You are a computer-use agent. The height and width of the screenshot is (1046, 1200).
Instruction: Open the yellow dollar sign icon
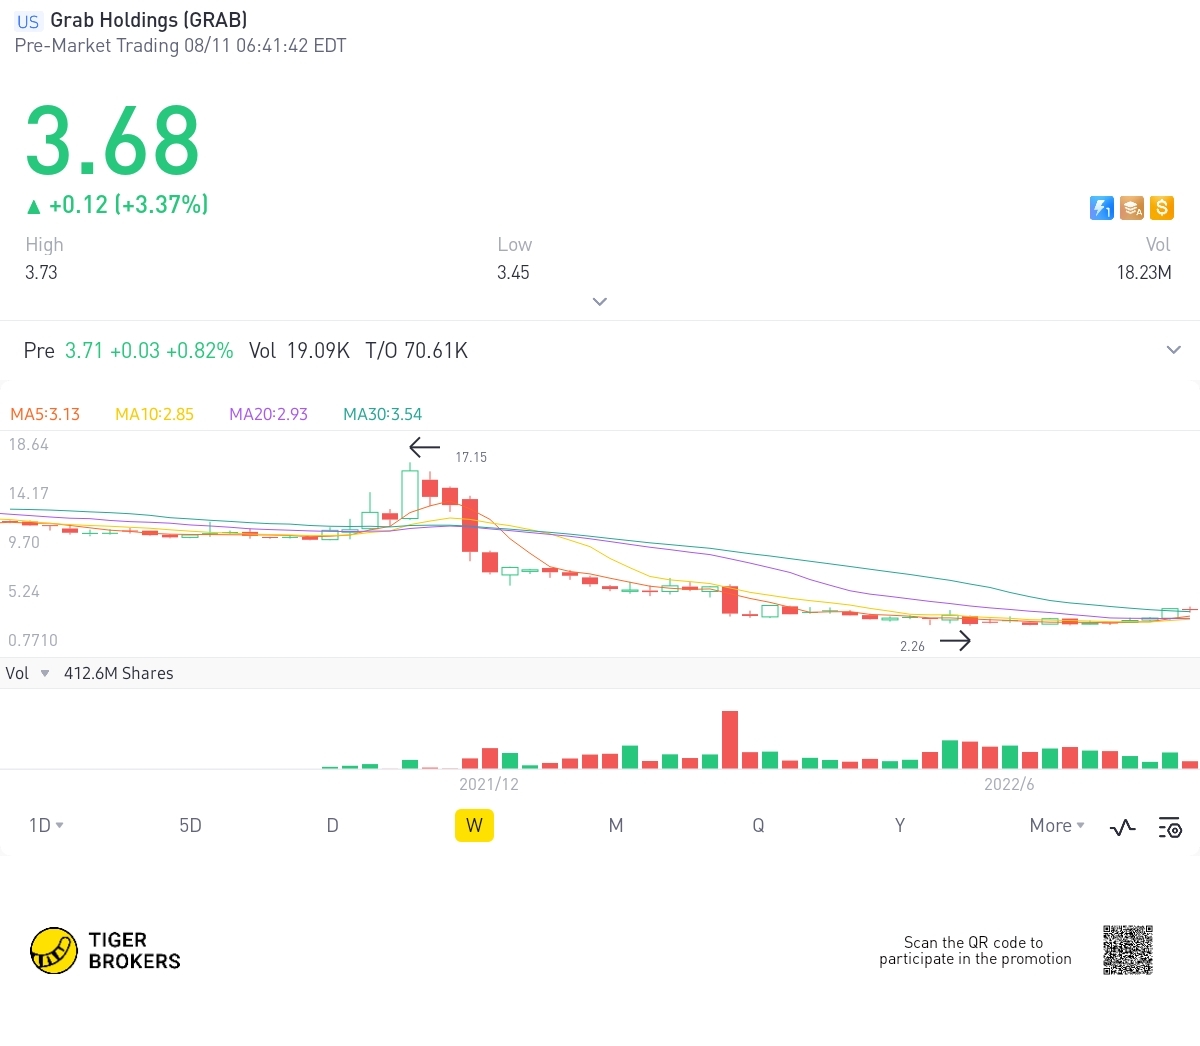coord(1161,207)
